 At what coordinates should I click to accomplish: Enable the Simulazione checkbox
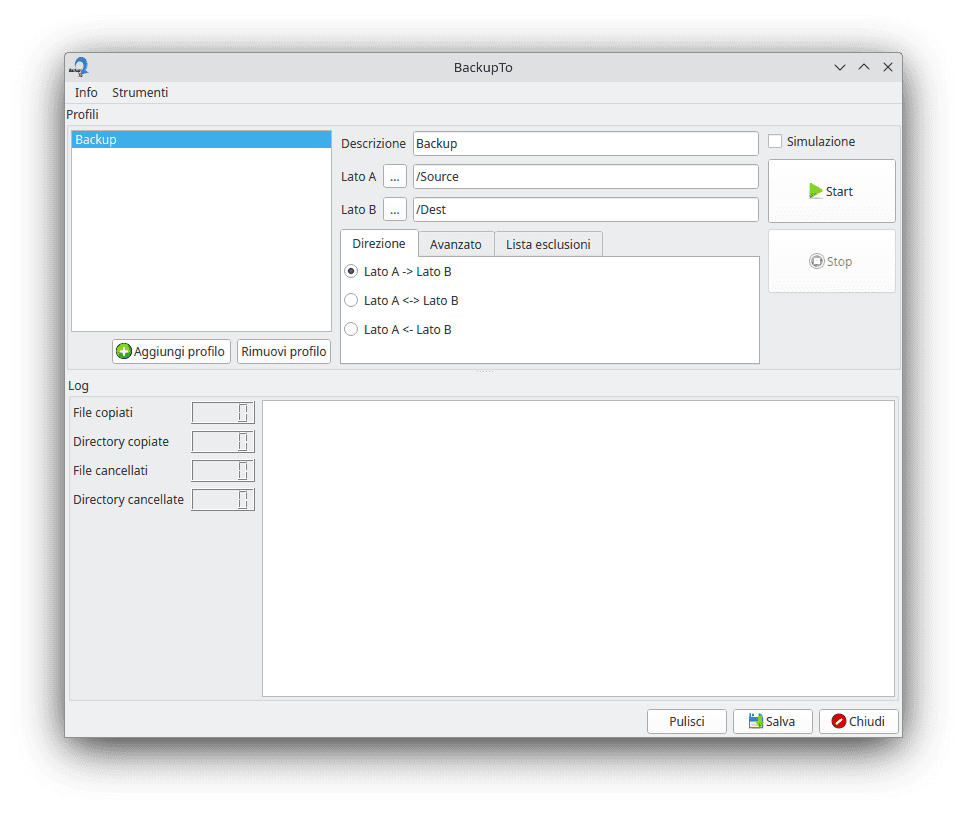click(775, 141)
